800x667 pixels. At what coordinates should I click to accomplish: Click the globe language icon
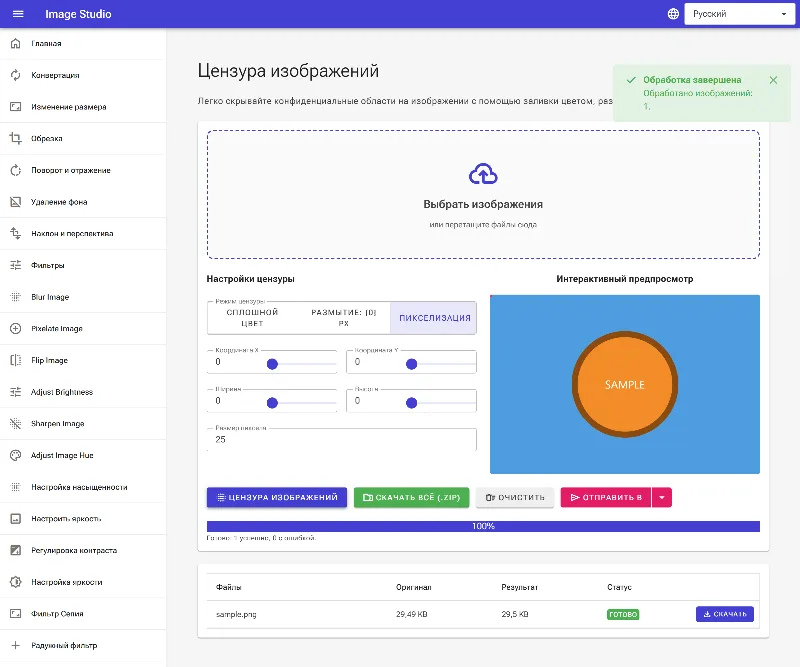673,14
